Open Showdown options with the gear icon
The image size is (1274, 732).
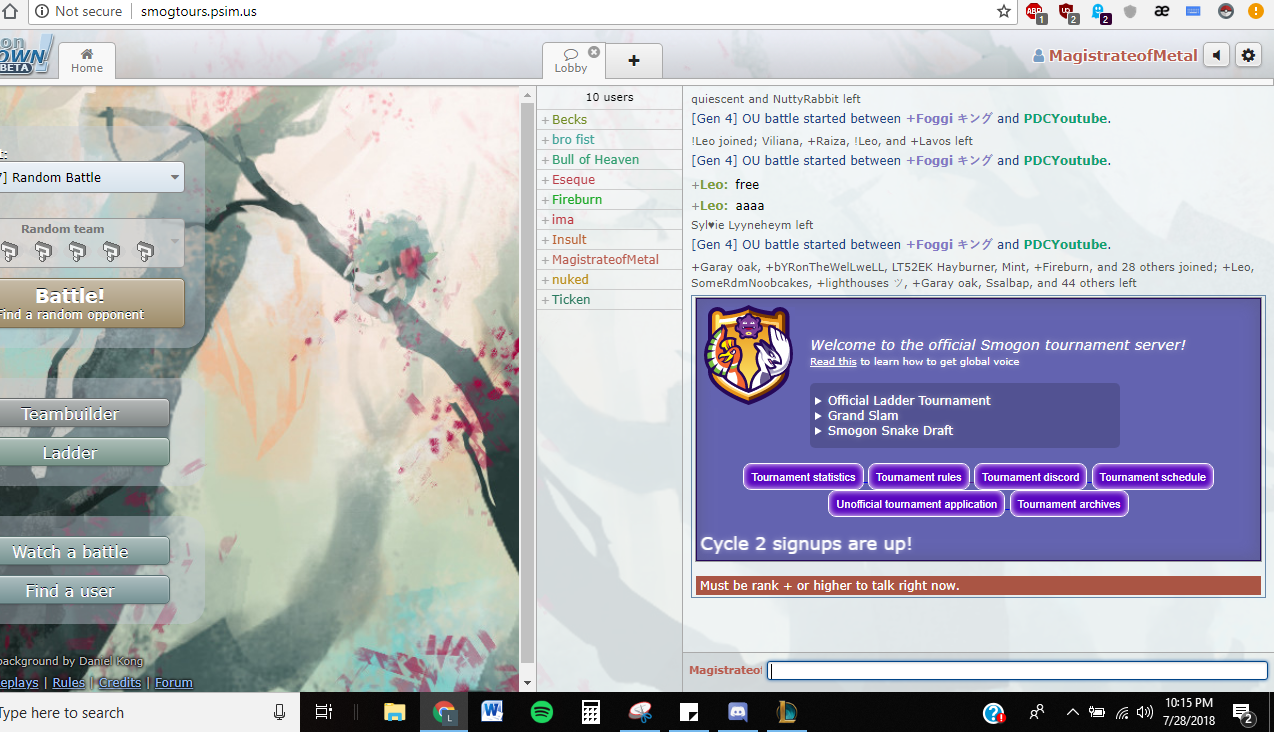1248,55
